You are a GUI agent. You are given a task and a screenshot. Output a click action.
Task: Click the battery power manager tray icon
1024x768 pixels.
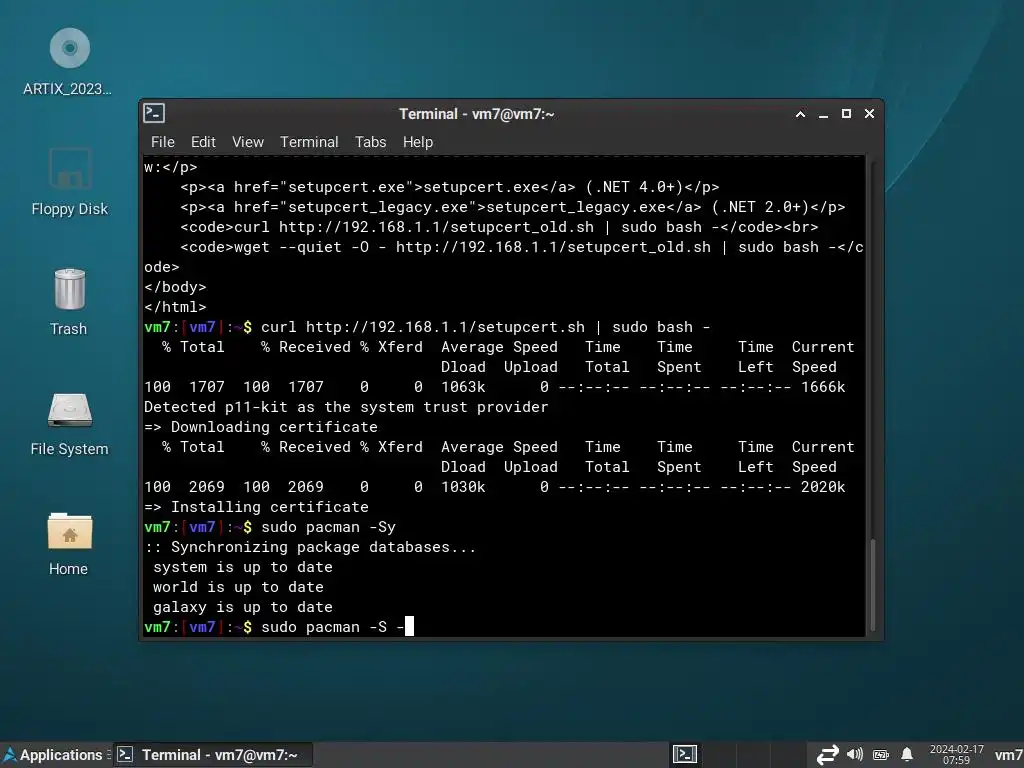coord(881,755)
